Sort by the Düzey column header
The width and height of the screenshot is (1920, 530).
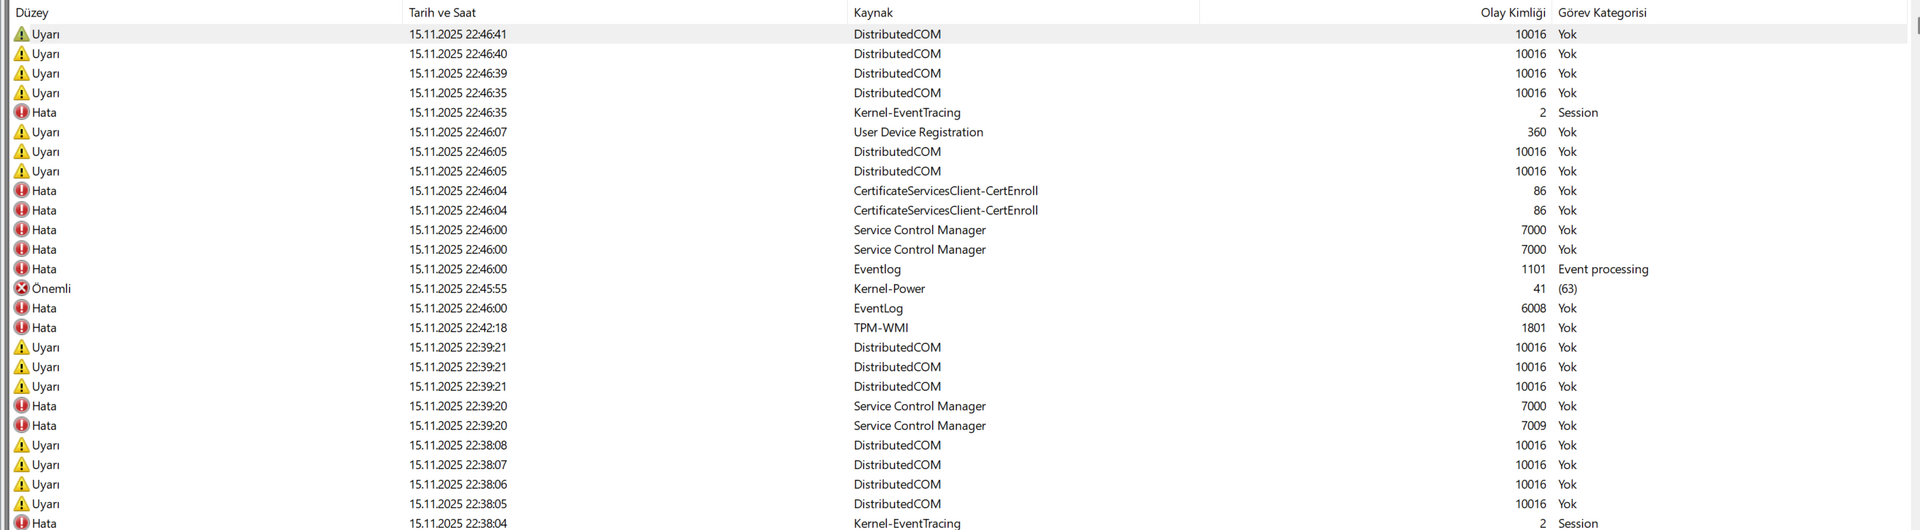click(32, 13)
